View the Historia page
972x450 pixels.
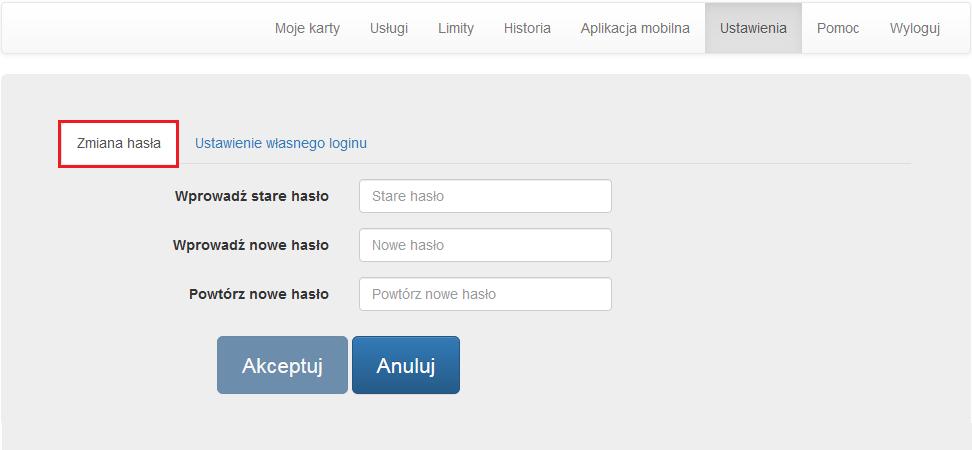(527, 29)
